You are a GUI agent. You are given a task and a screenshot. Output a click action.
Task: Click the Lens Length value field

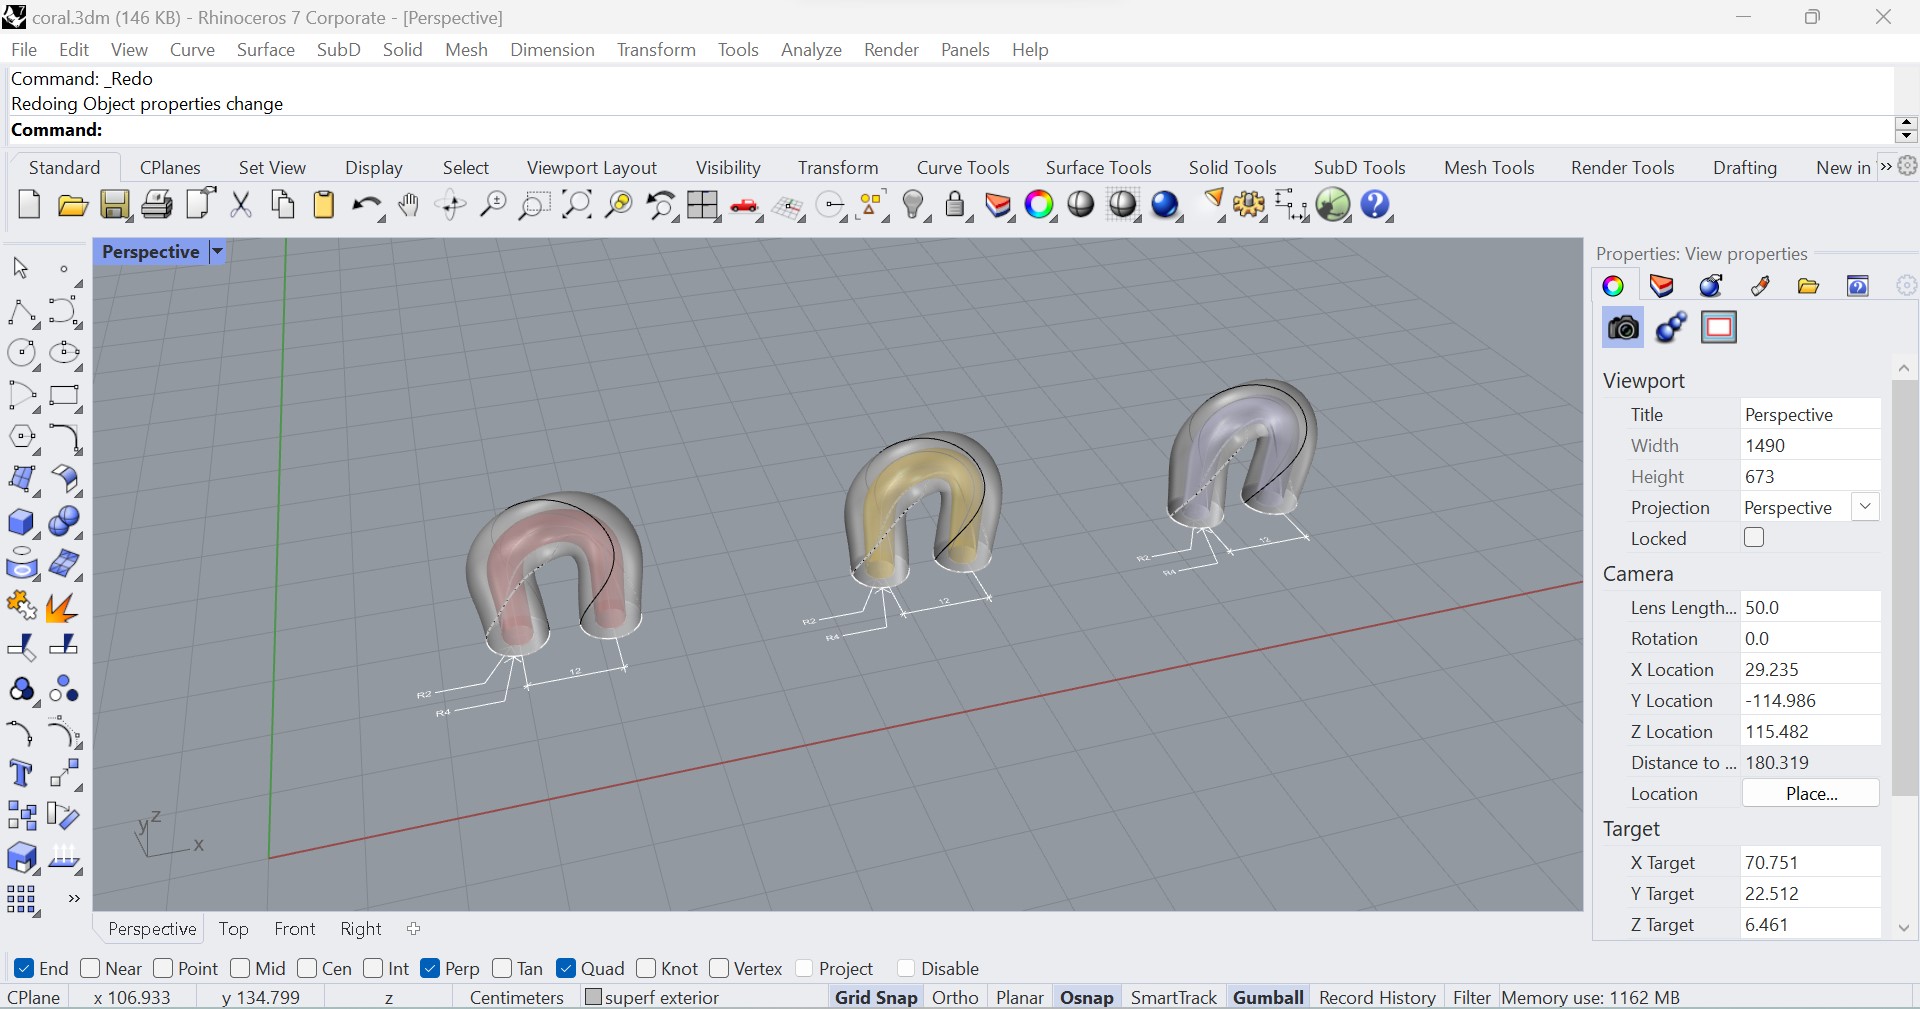tap(1810, 608)
